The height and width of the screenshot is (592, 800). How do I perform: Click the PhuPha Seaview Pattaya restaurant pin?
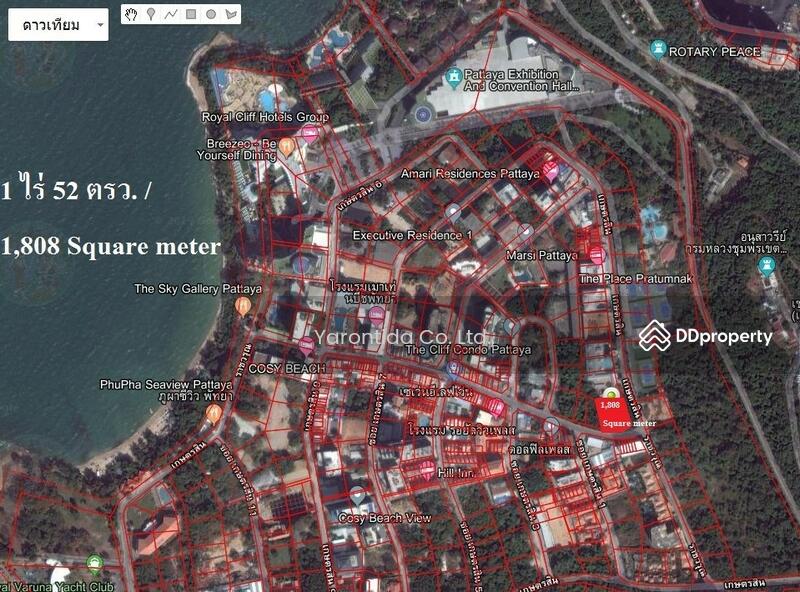coord(213,414)
